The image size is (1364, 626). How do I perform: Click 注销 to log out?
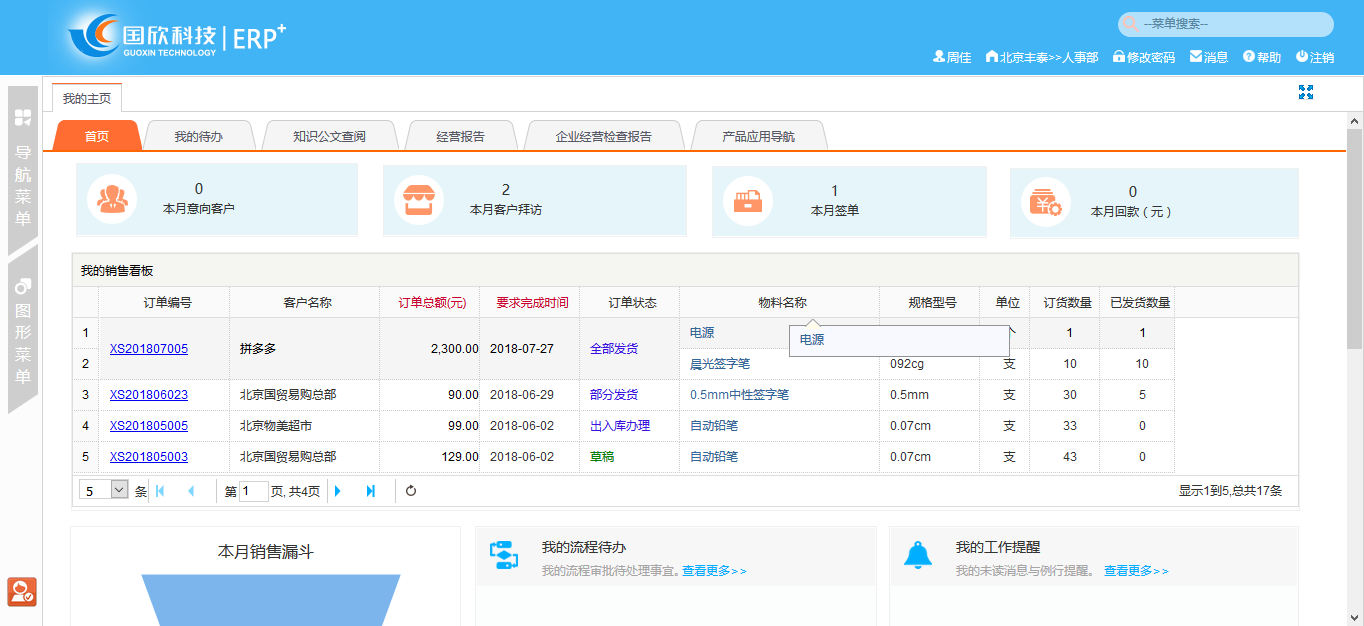tap(1315, 58)
